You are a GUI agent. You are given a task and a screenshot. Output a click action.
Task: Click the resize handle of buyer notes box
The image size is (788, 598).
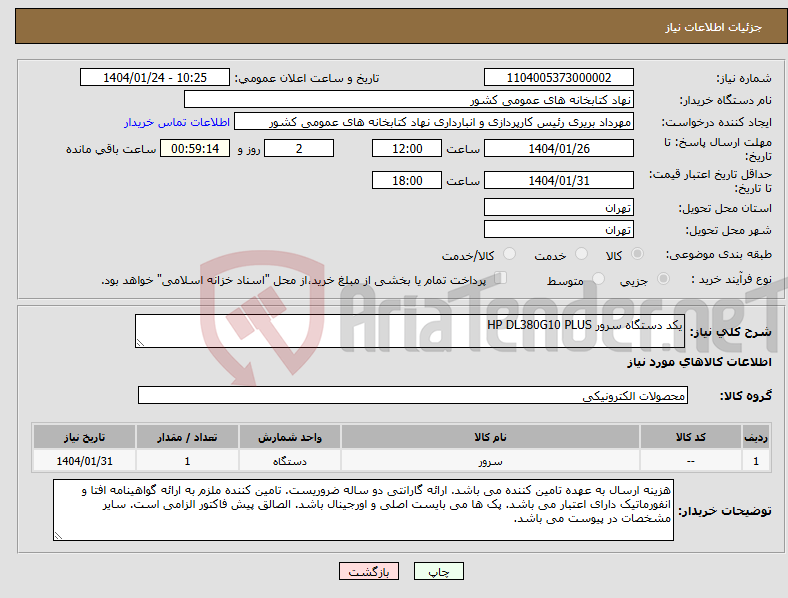click(58, 536)
